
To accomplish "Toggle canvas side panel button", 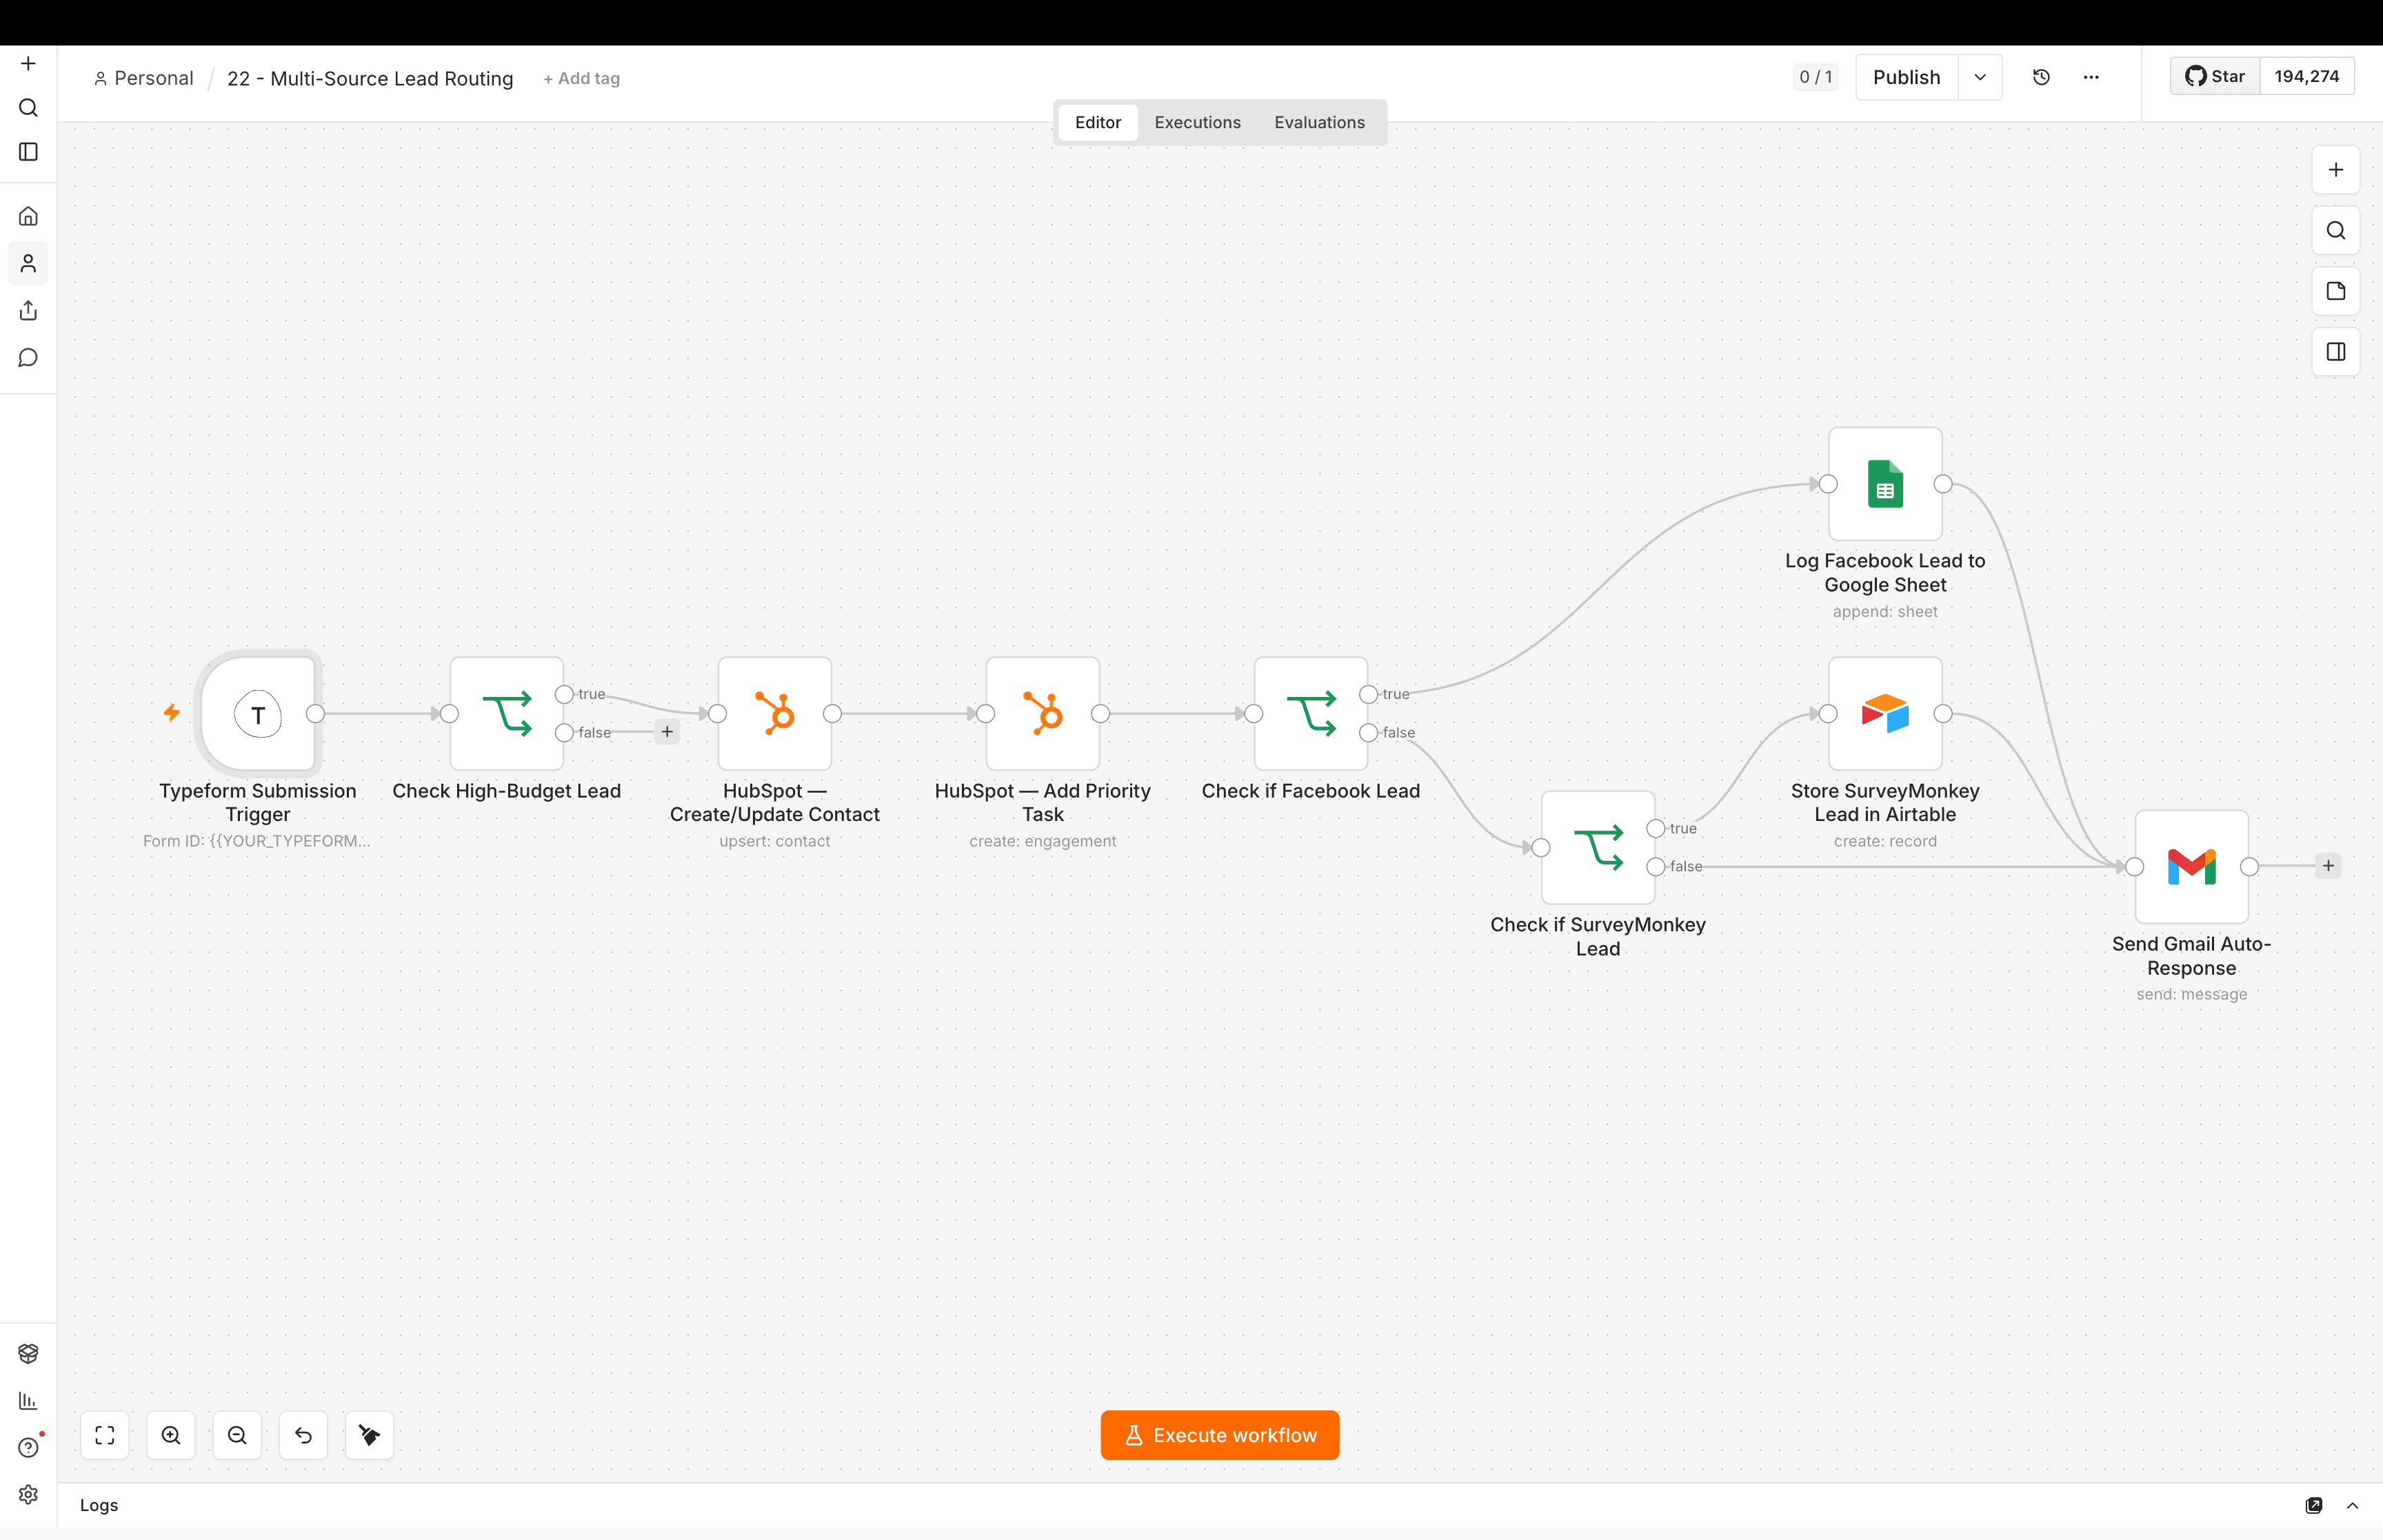I will point(2336,352).
